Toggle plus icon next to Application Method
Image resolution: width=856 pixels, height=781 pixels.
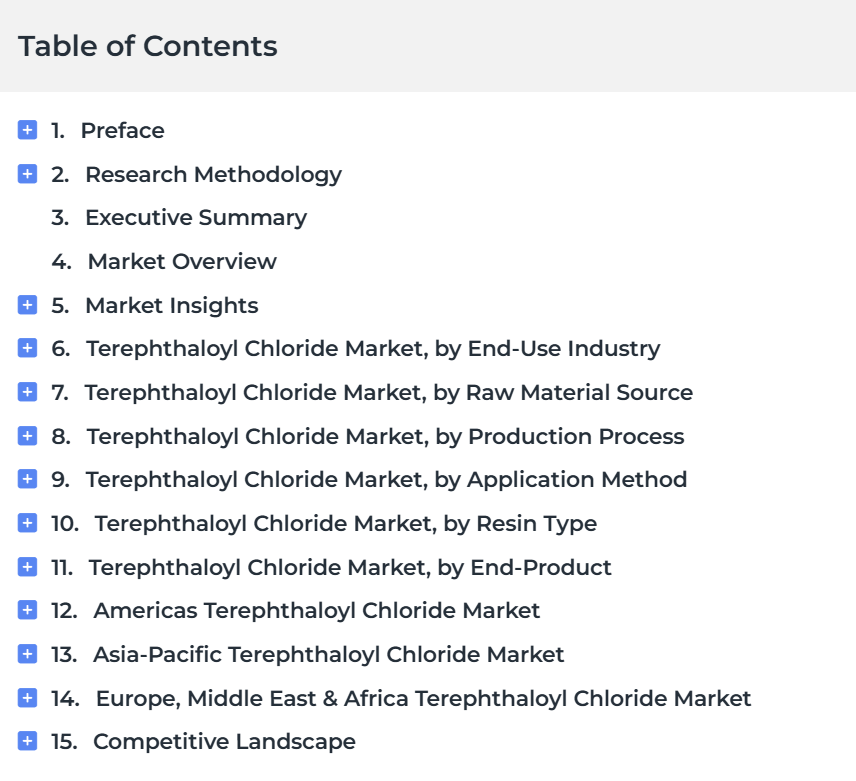(27, 479)
